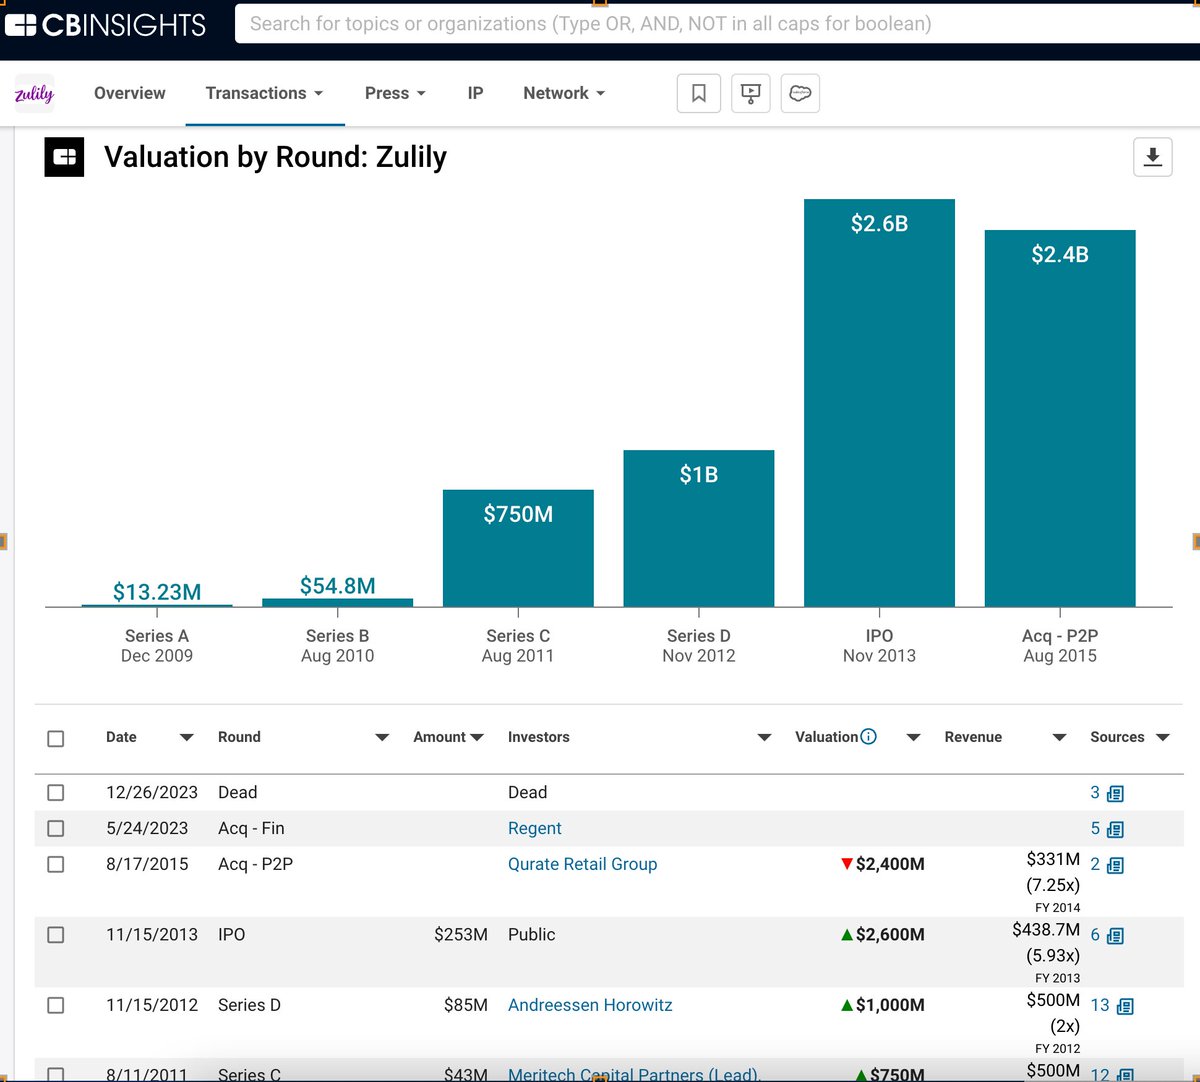Screen dimensions: 1200x1082
Task: Click green up arrow beside $1,000M valuation
Action: (847, 1005)
